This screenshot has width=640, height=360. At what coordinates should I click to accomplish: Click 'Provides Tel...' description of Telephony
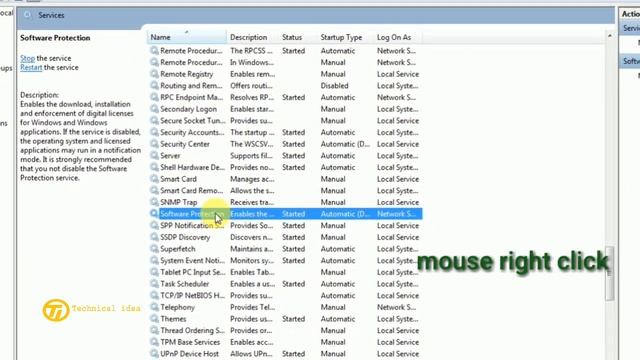point(252,307)
